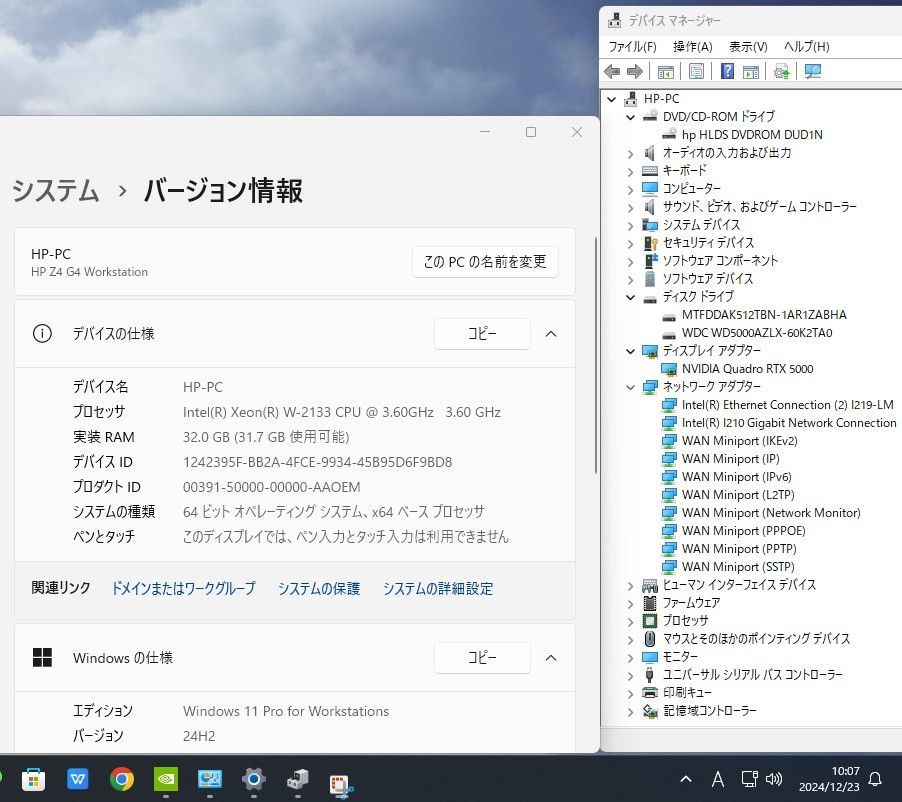Viewport: 902px width, 802px height.
Task: Select the WDC WD5000AZLX-60K2TA0 disk
Action: [756, 333]
